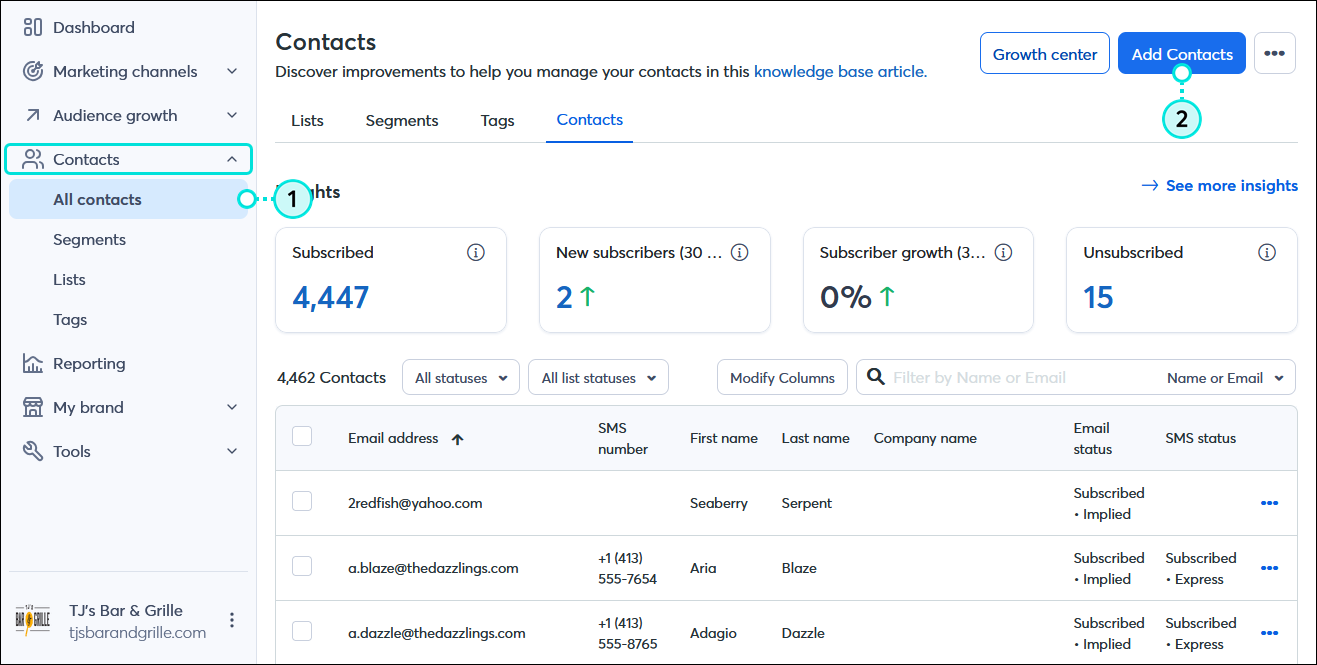Open the knowledge base article link
The width and height of the screenshot is (1317, 665).
click(x=840, y=71)
